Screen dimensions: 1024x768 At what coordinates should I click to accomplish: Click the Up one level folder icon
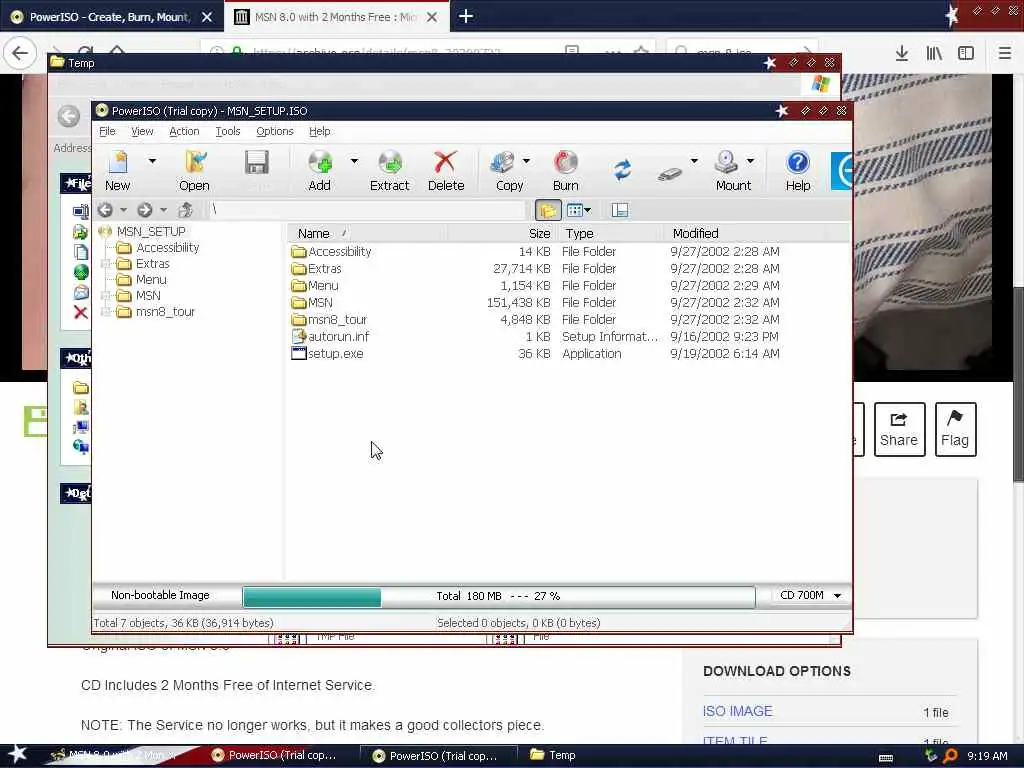[185, 210]
